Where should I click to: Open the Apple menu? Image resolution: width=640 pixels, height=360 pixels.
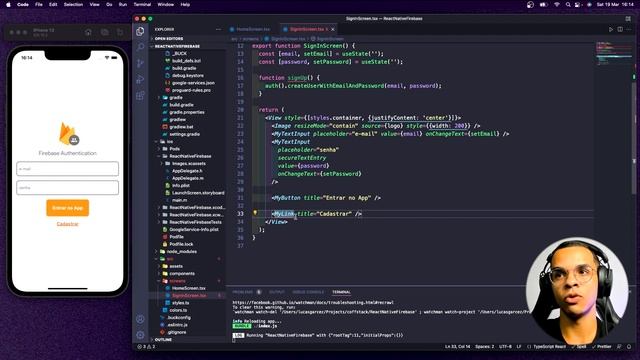tap(8, 4)
